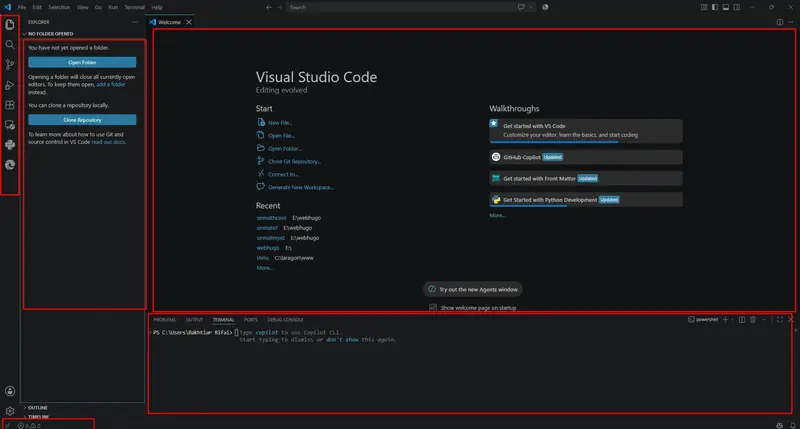Open the View menu
Screen dimensions: 800x429
click(x=83, y=7)
